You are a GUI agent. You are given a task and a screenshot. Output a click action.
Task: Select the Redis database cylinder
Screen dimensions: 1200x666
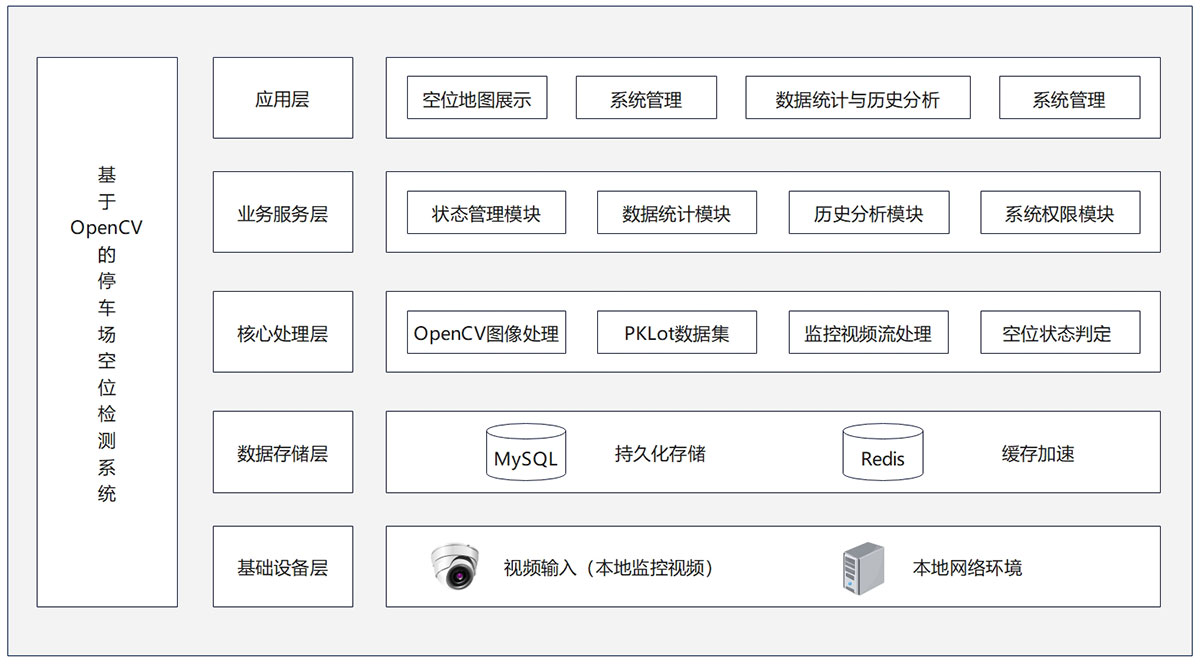pyautogui.click(x=882, y=452)
